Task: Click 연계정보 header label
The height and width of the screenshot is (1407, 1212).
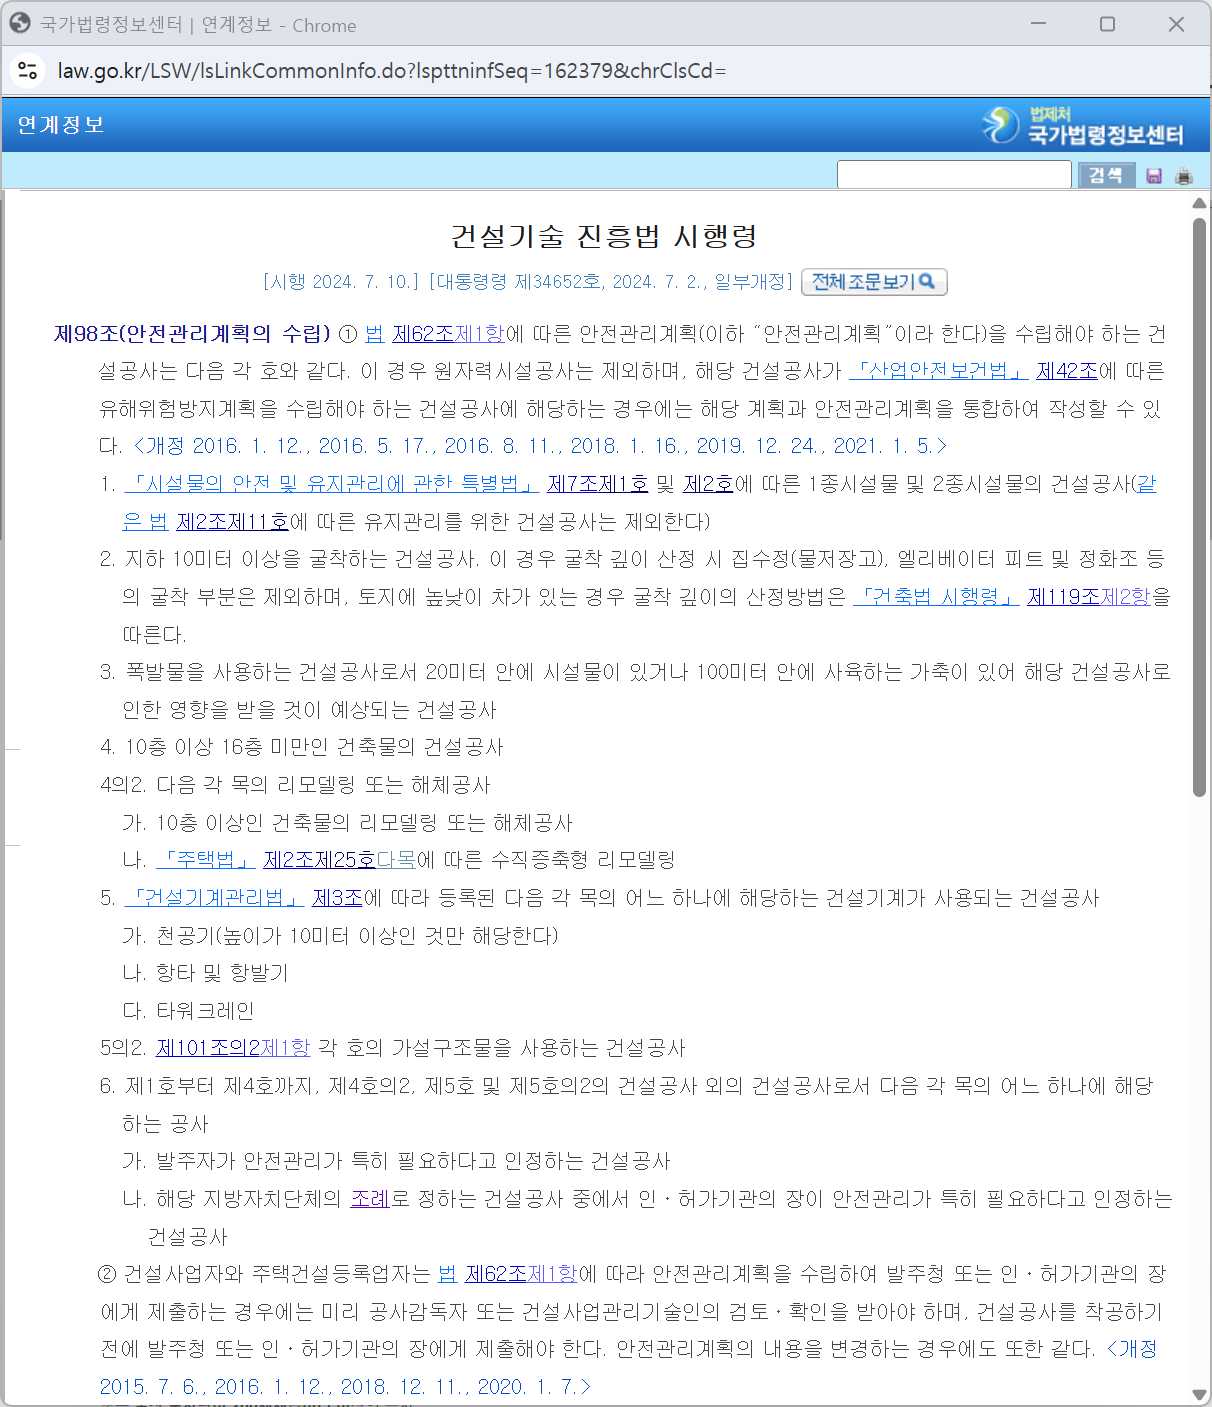Action: 61,125
